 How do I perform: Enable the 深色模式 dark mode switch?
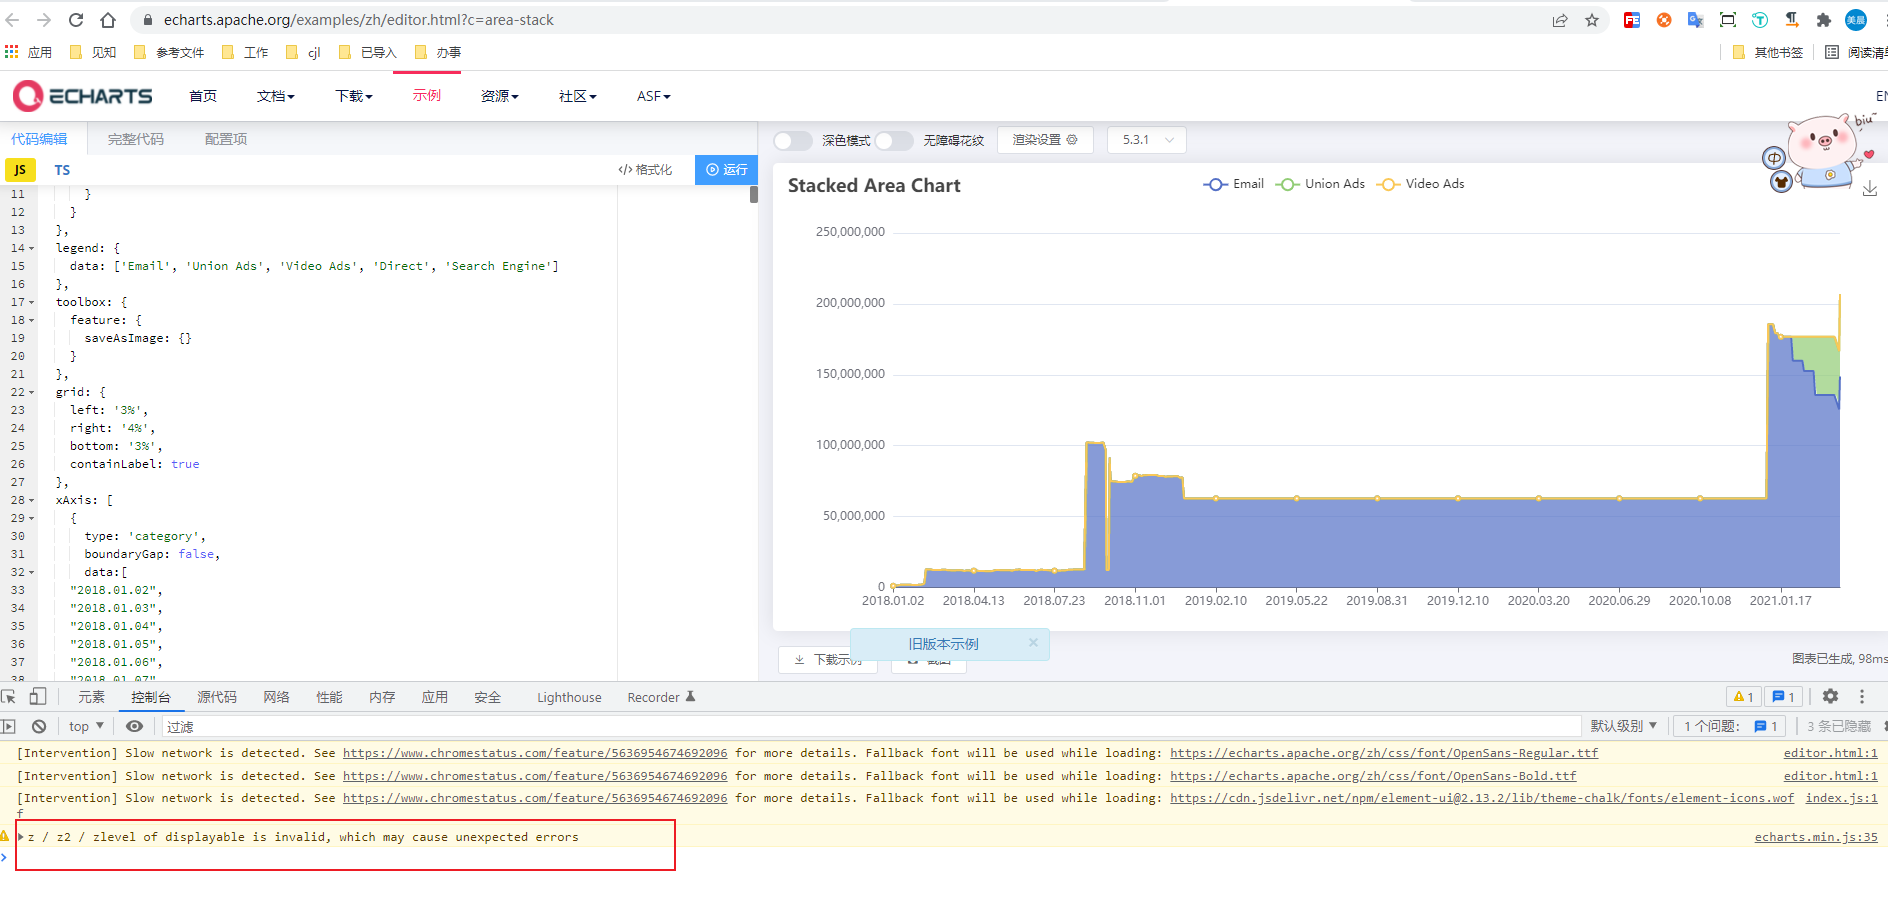(x=792, y=140)
